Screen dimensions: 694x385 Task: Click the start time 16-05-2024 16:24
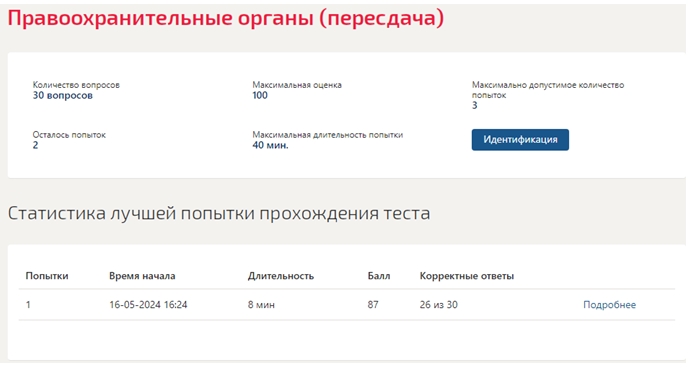(148, 305)
